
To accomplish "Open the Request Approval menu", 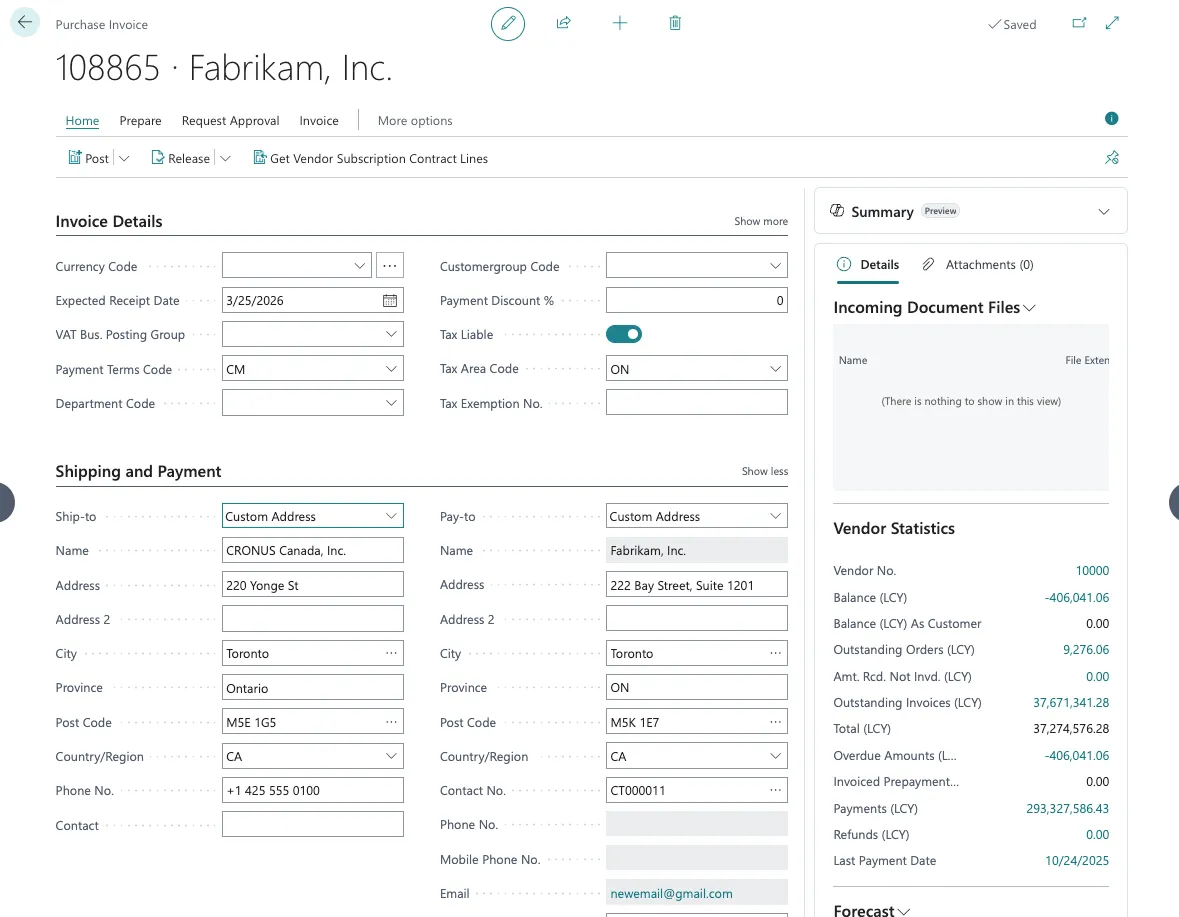I will tap(230, 120).
